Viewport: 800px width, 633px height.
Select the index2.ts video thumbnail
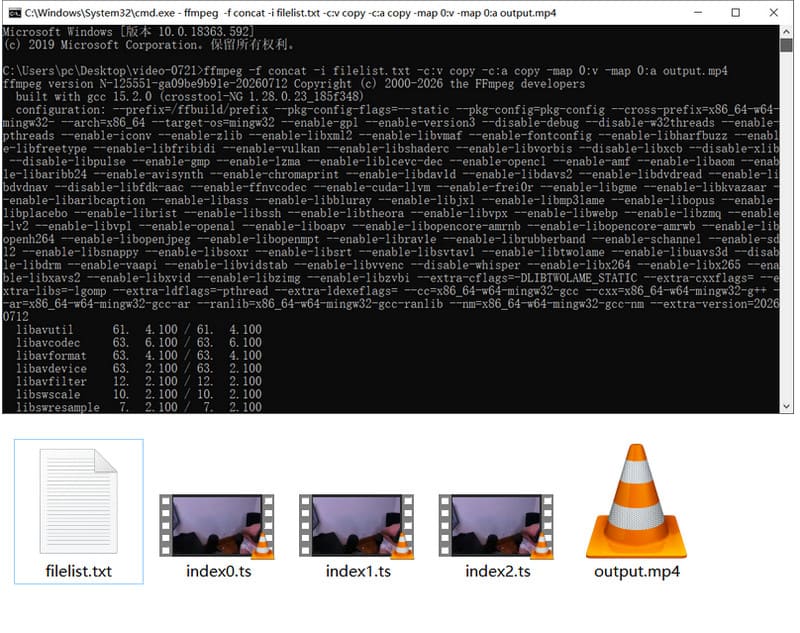click(496, 526)
